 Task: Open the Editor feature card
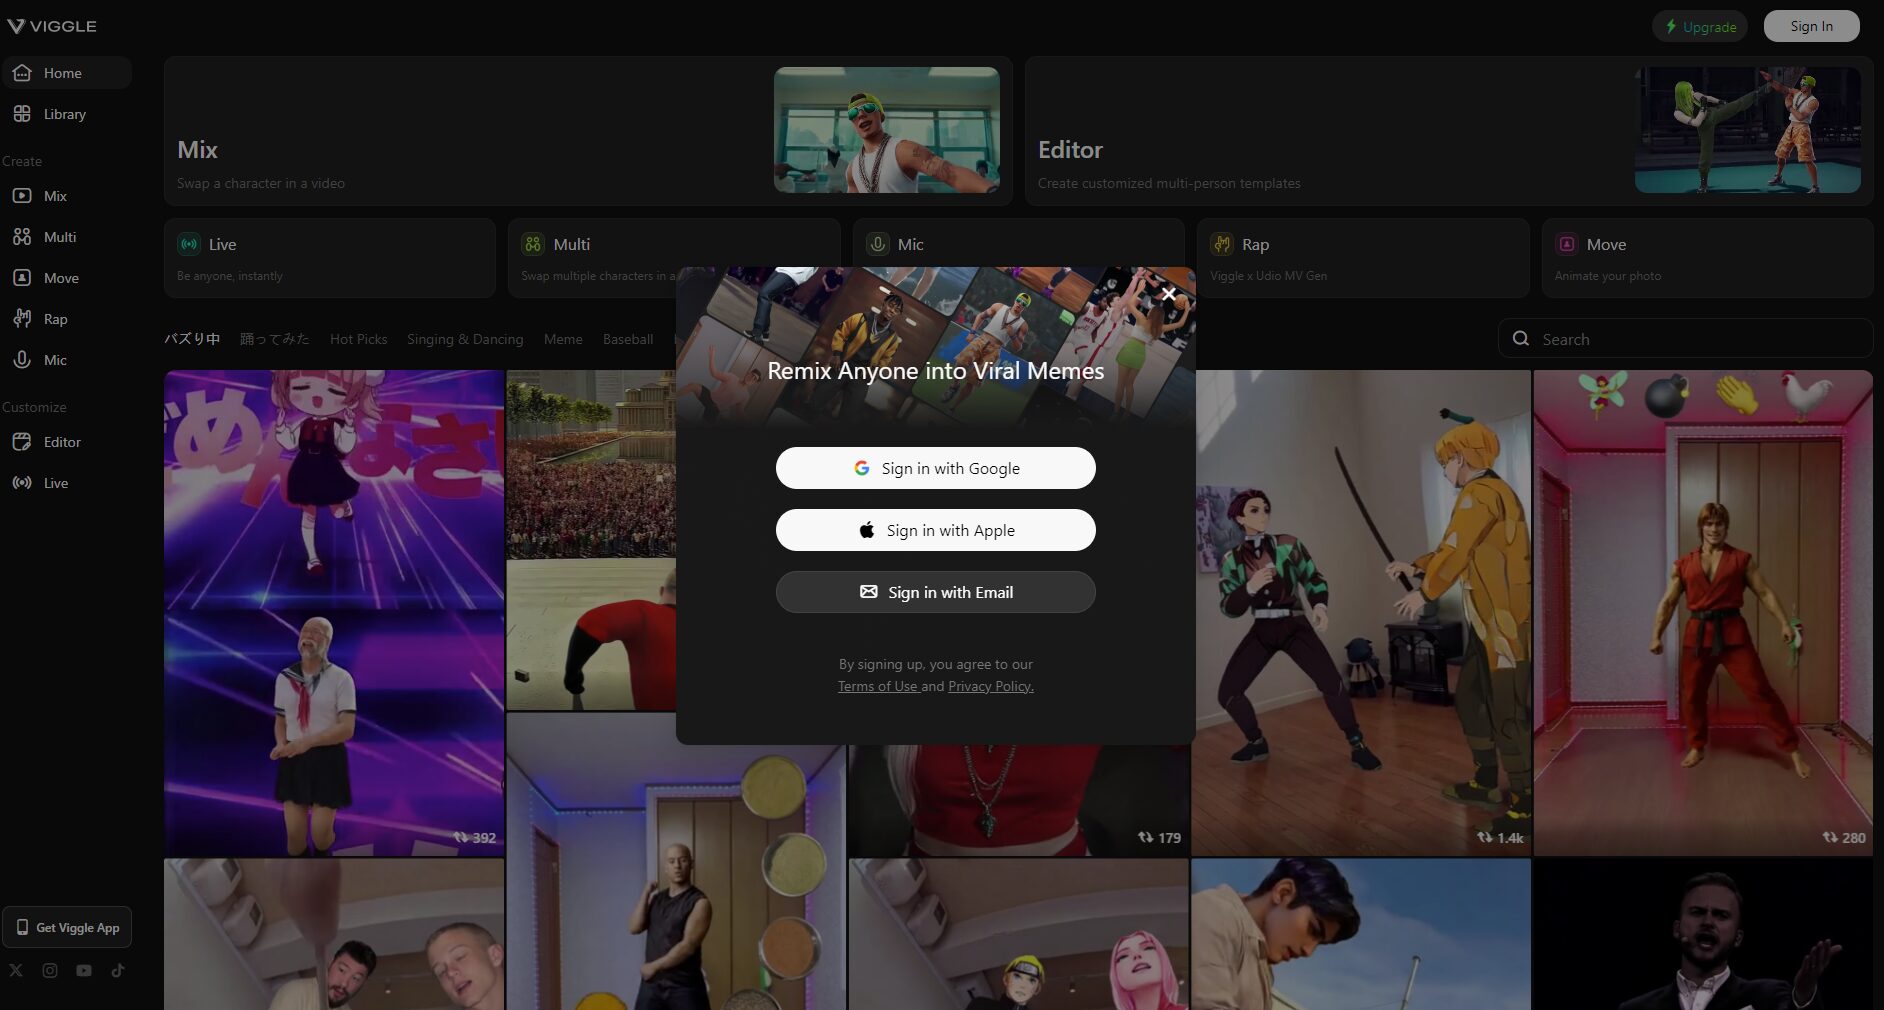click(x=1449, y=131)
